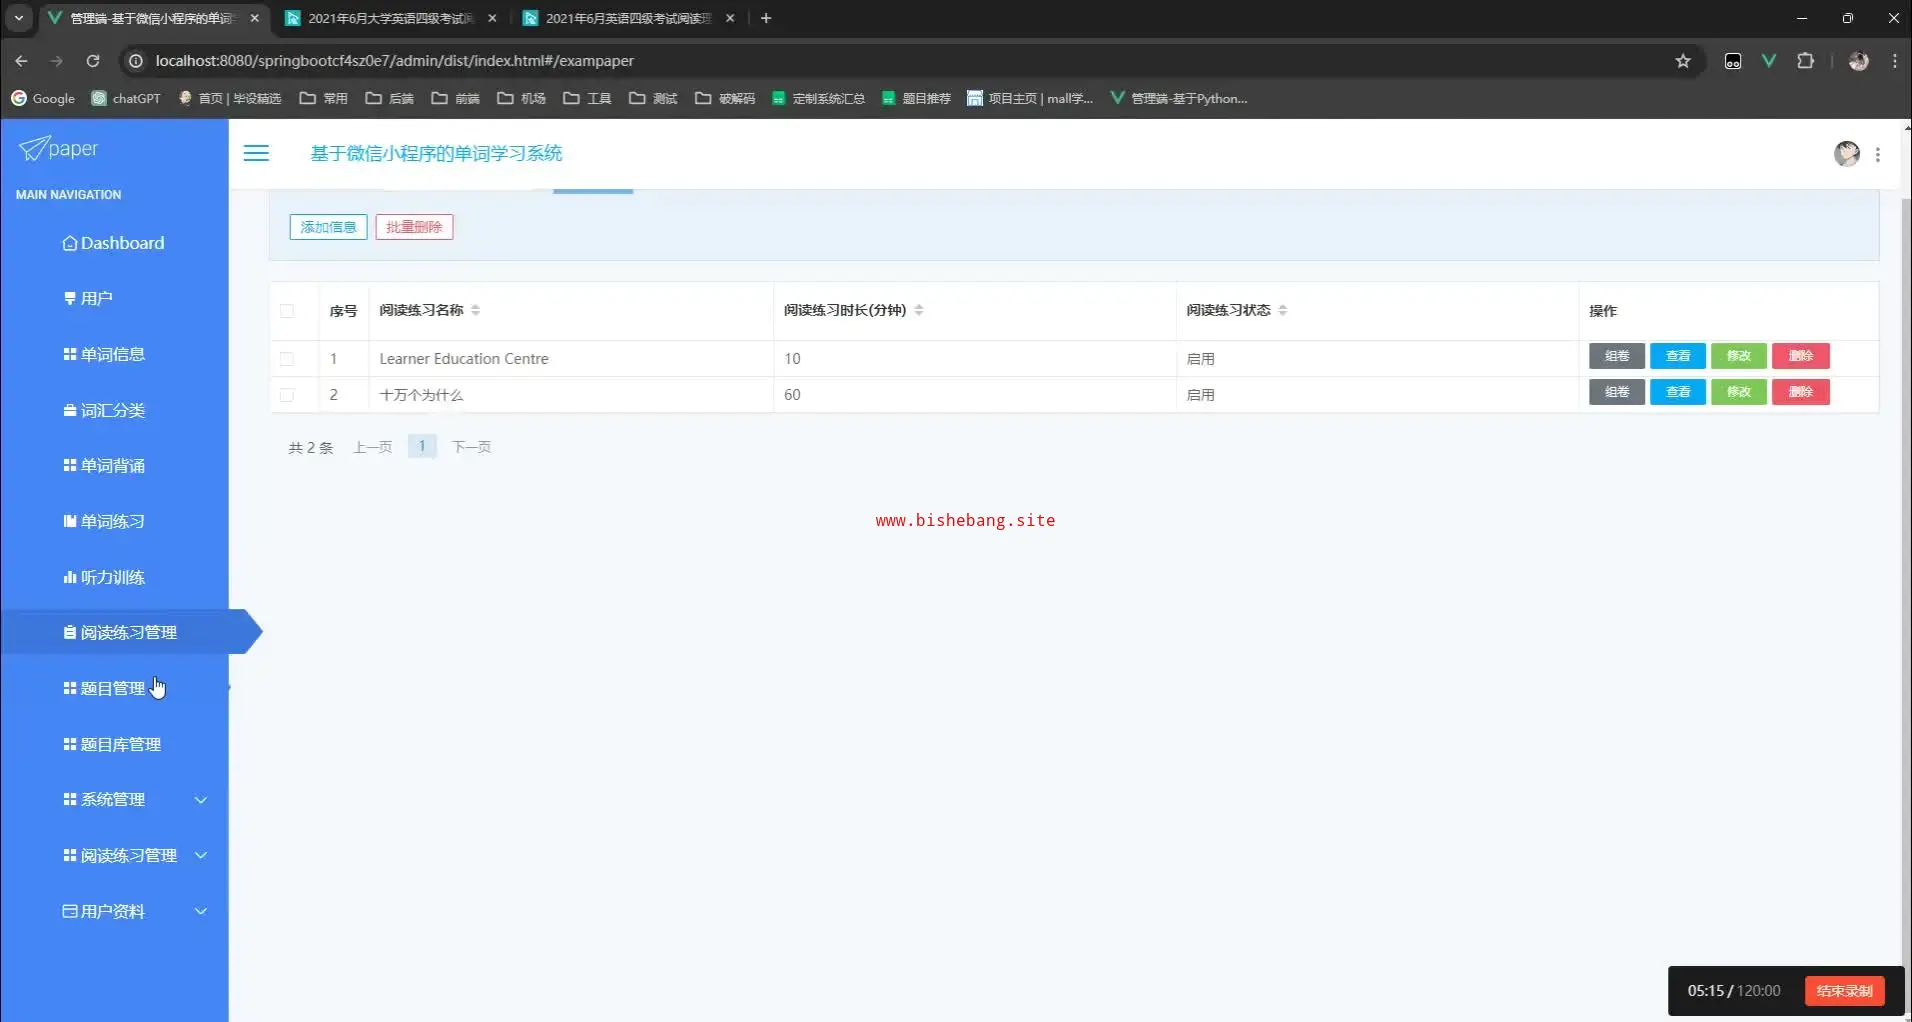This screenshot has height=1022, width=1912.
Task: Go back in the browser
Action: coord(21,61)
